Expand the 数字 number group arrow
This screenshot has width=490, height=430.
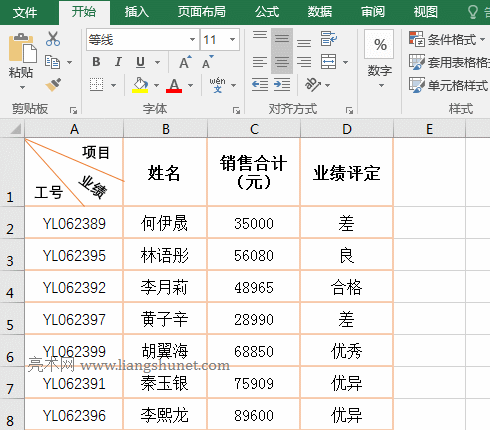(x=381, y=86)
